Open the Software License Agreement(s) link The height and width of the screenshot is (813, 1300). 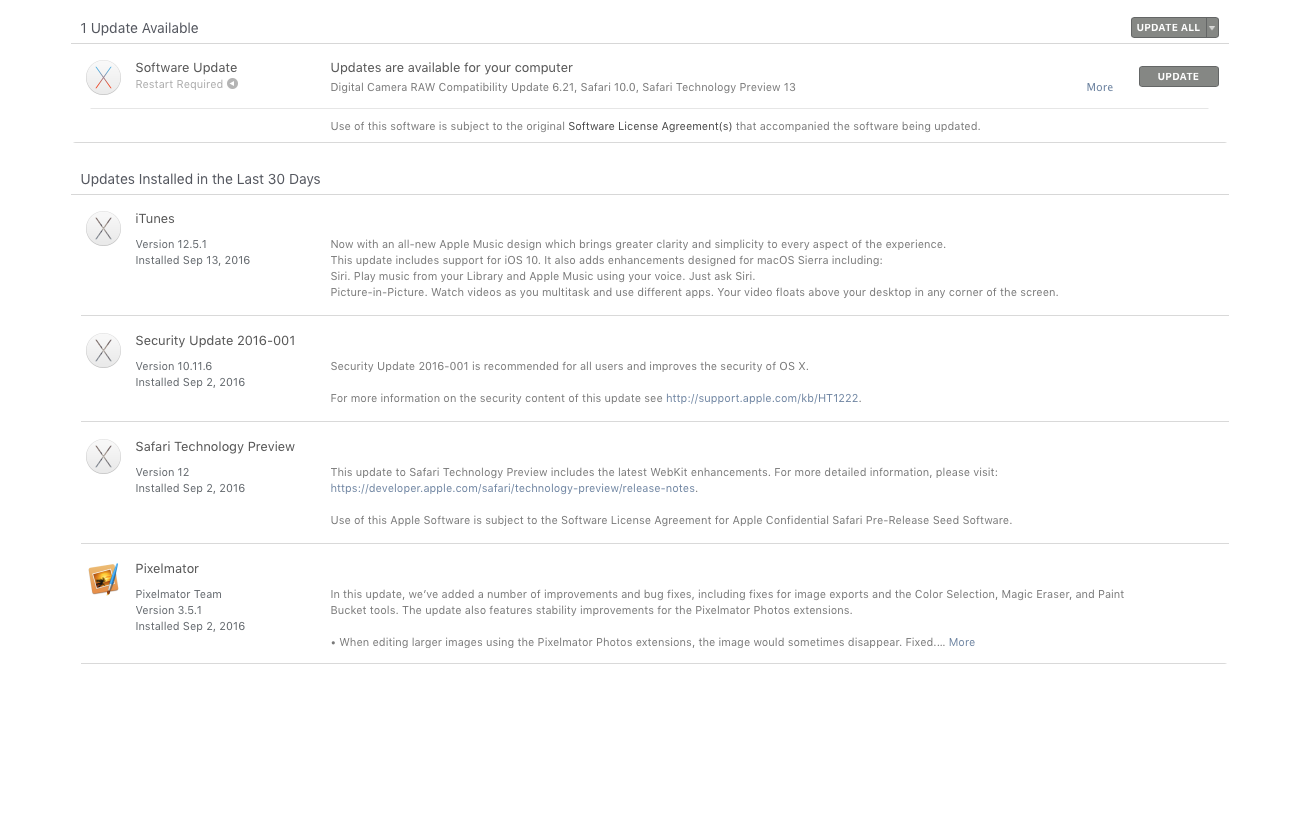(x=650, y=126)
